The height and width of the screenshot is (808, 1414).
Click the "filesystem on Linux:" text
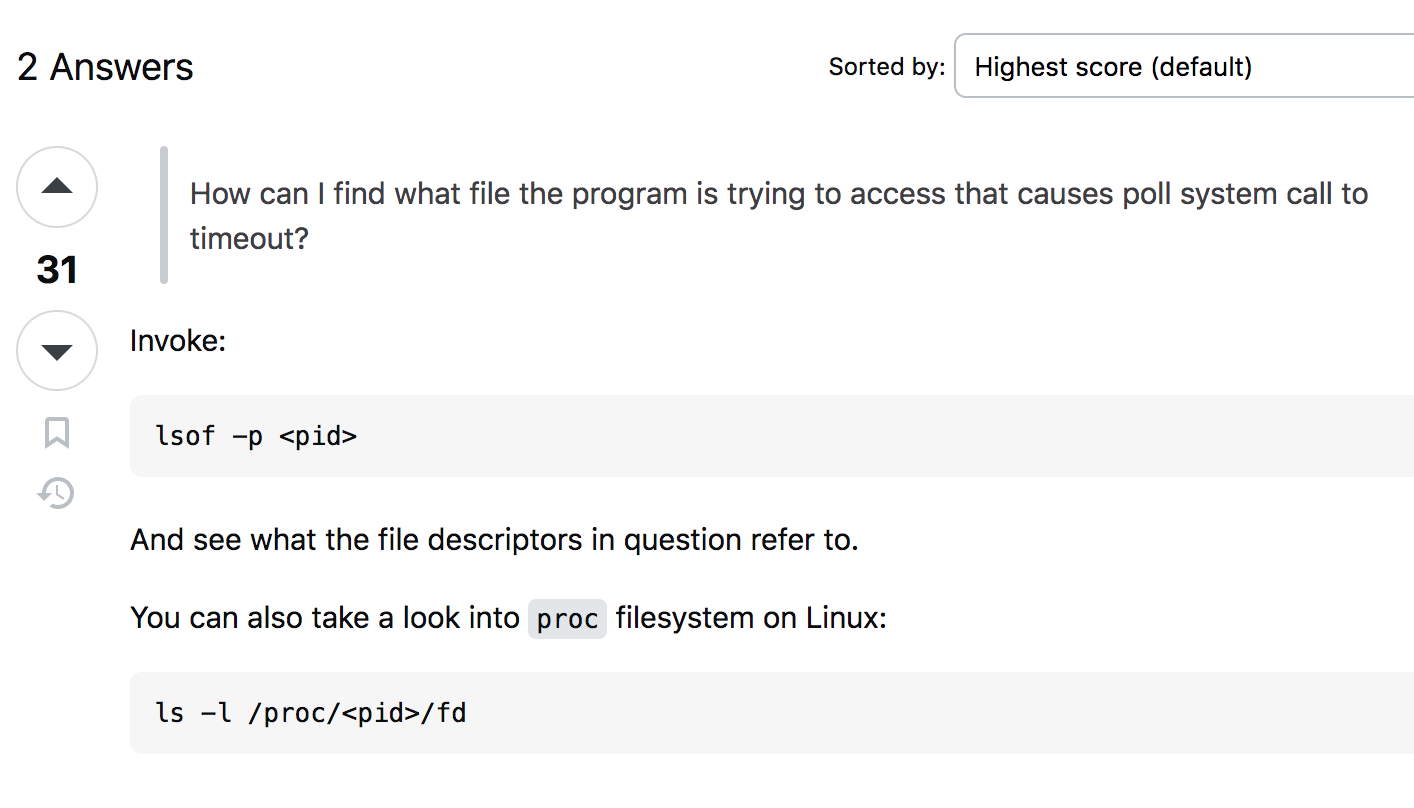tap(751, 618)
